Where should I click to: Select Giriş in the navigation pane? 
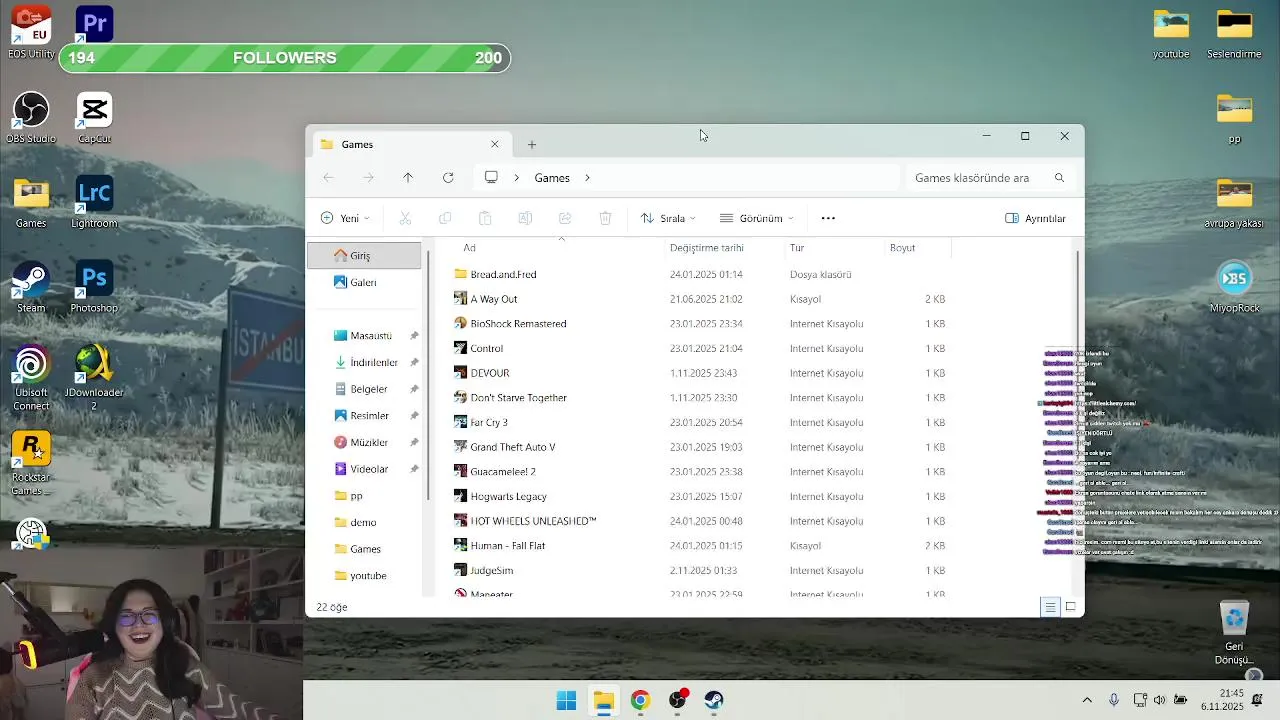tap(364, 255)
